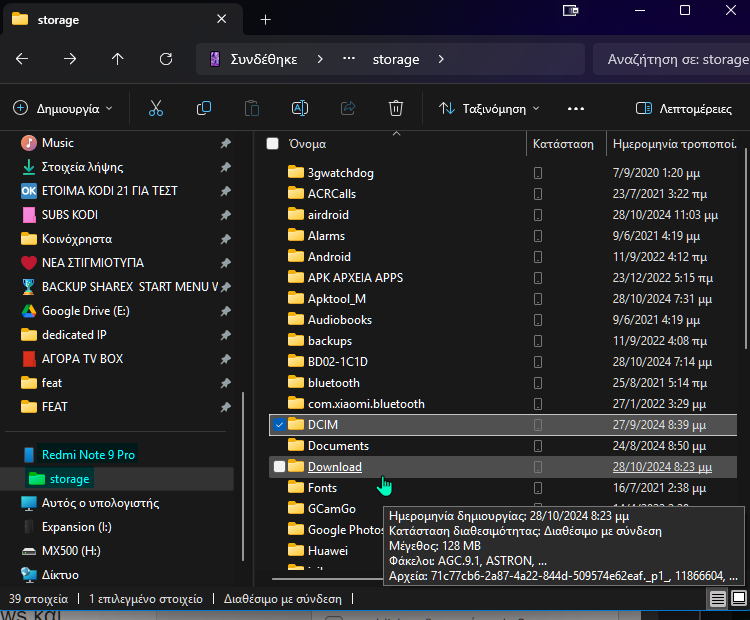Screen dimensions: 750x620
Task: Switch to details list view icon
Action: click(717, 598)
